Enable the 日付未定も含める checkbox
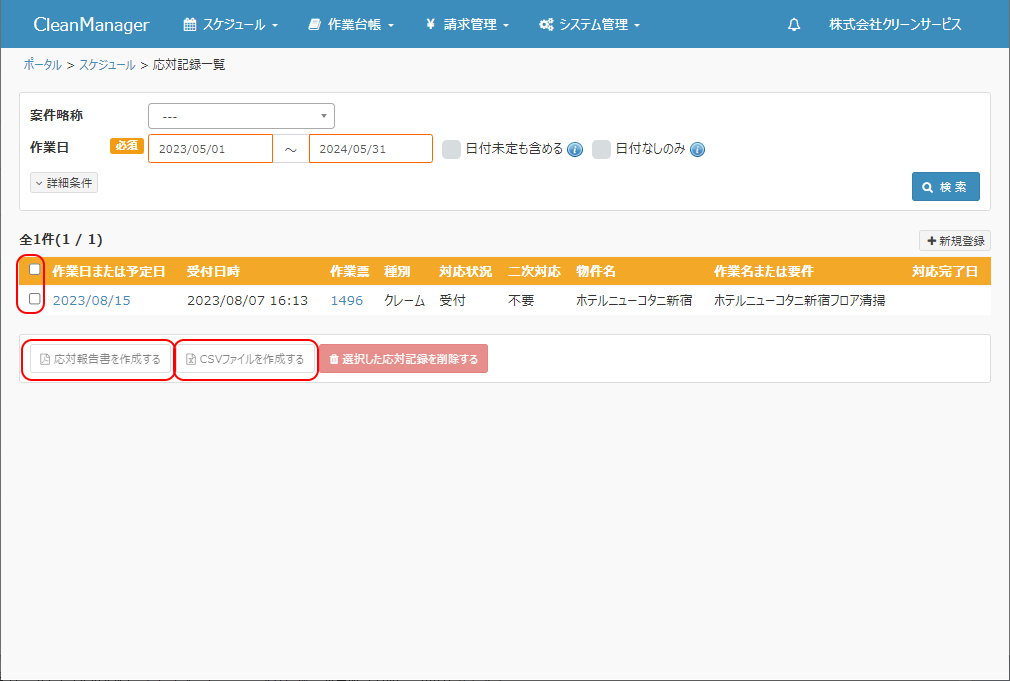Viewport: 1010px width, 681px height. click(452, 149)
